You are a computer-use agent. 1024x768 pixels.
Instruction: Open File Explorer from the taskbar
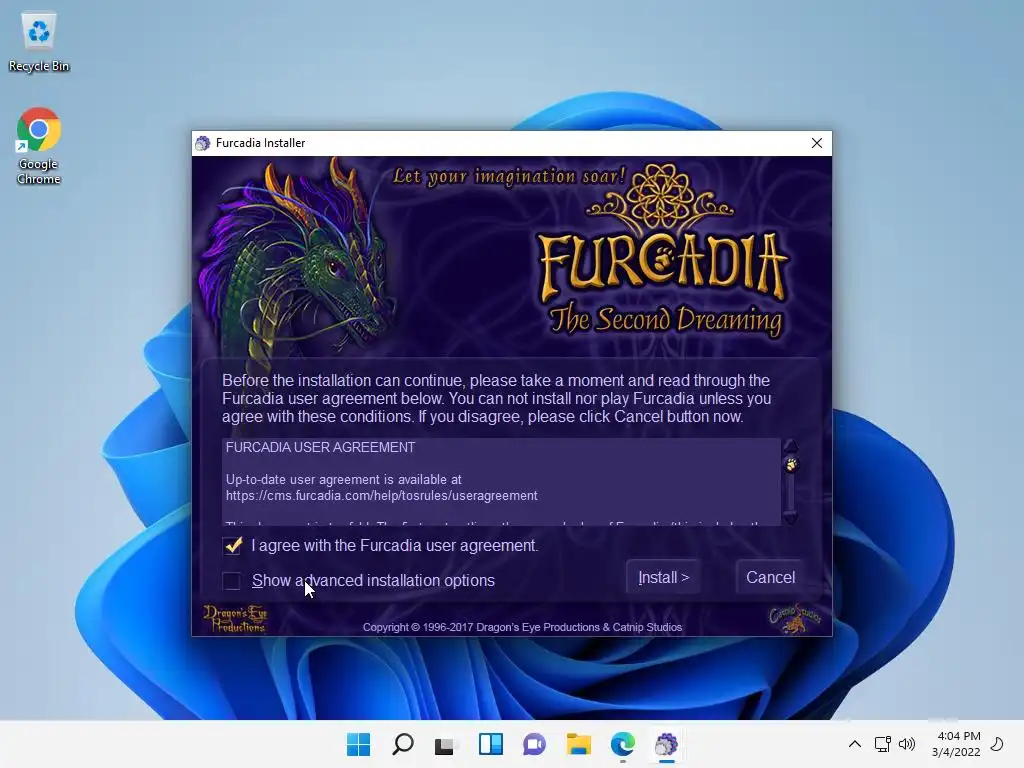[579, 744]
